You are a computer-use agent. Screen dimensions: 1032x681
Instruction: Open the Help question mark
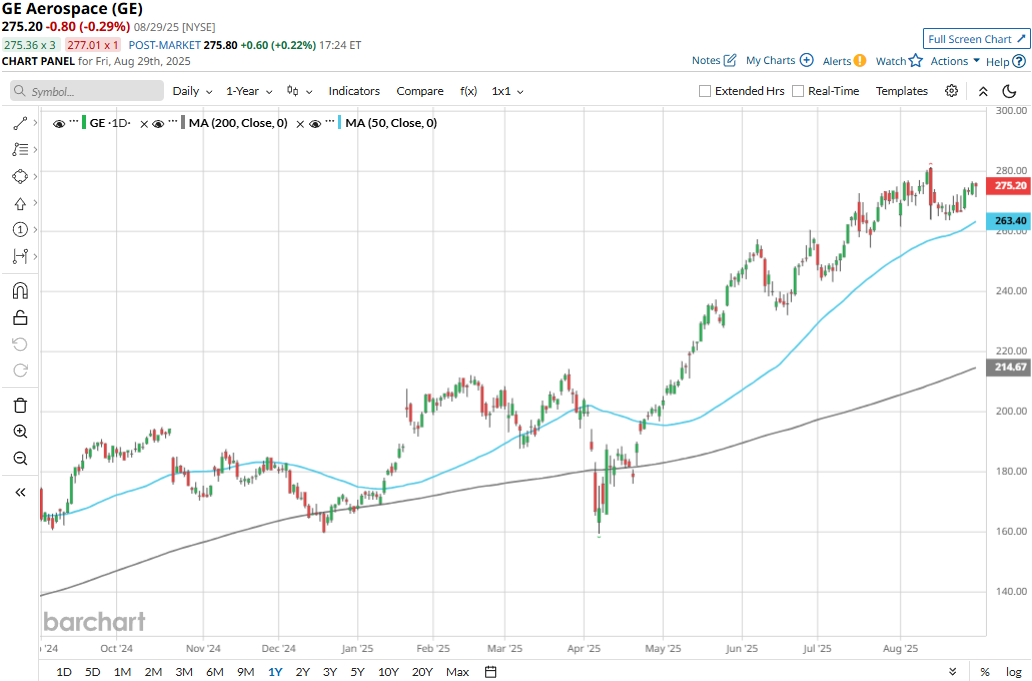(x=1019, y=61)
